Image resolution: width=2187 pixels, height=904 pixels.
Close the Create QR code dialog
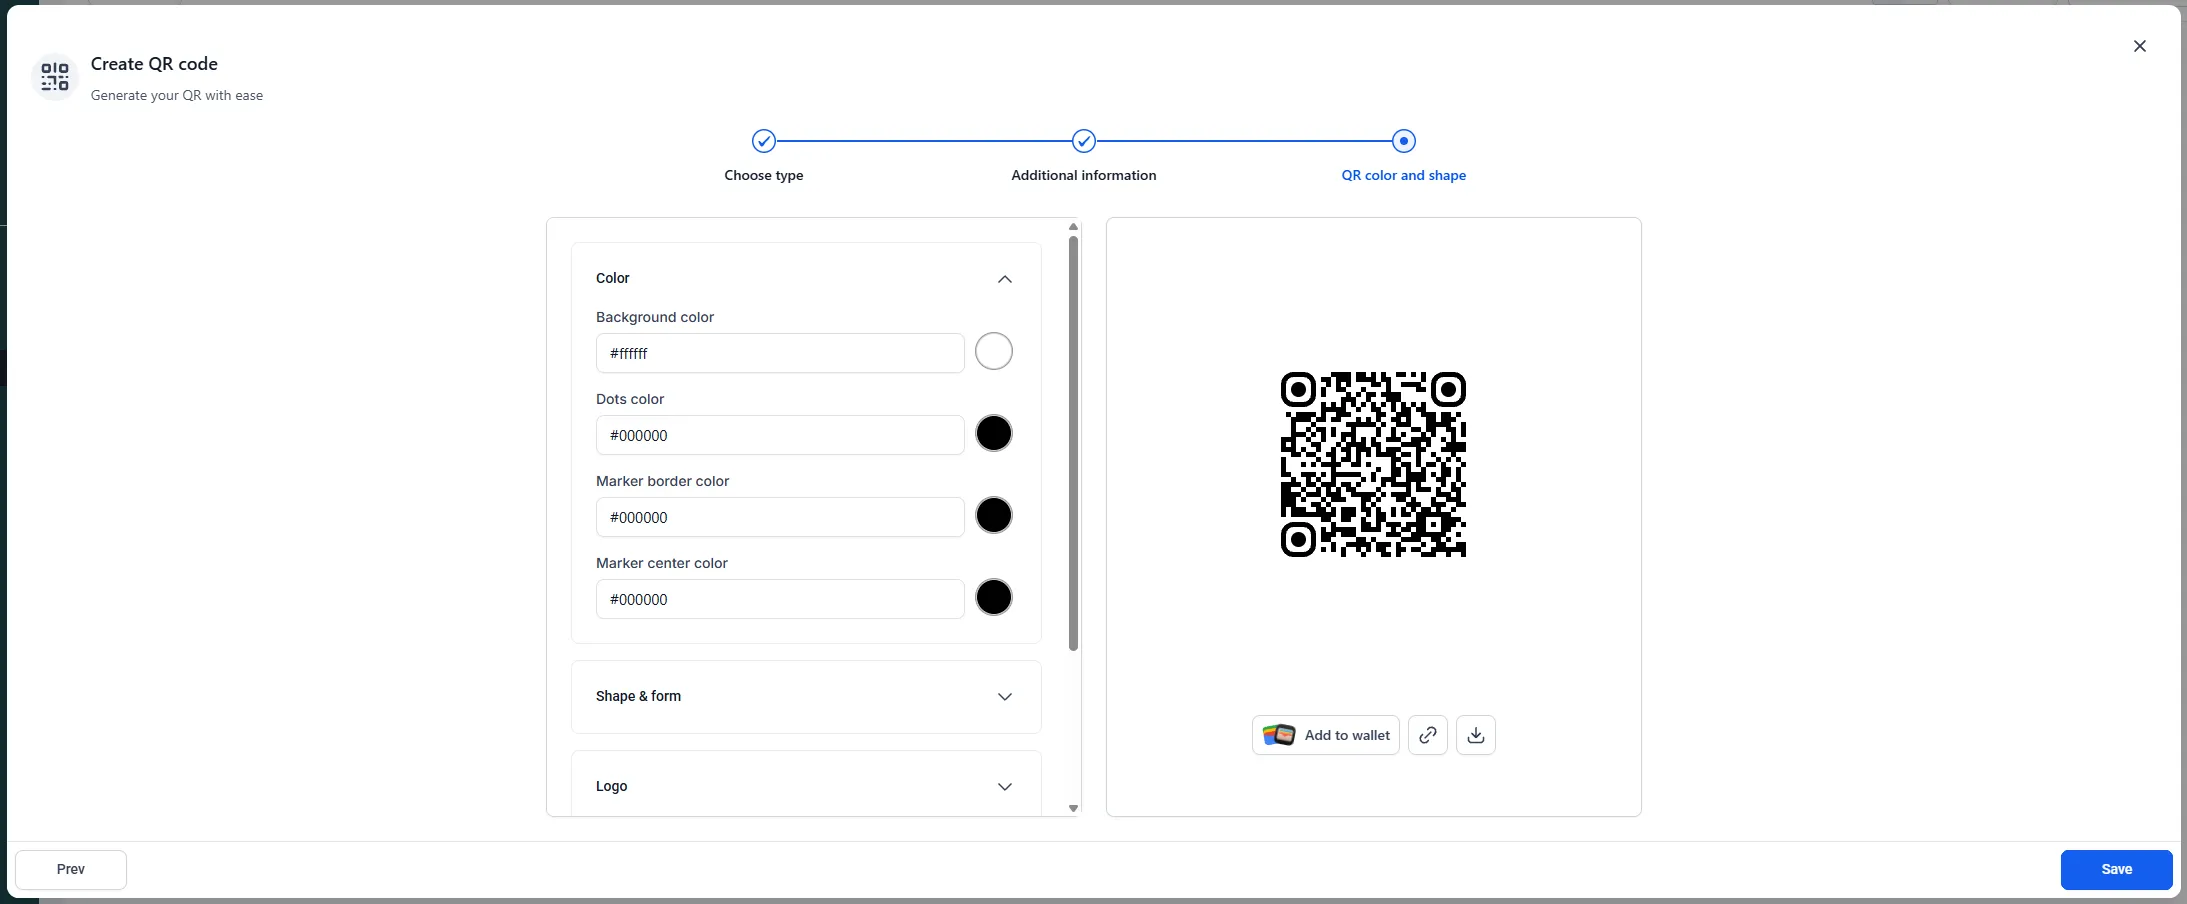point(2140,46)
